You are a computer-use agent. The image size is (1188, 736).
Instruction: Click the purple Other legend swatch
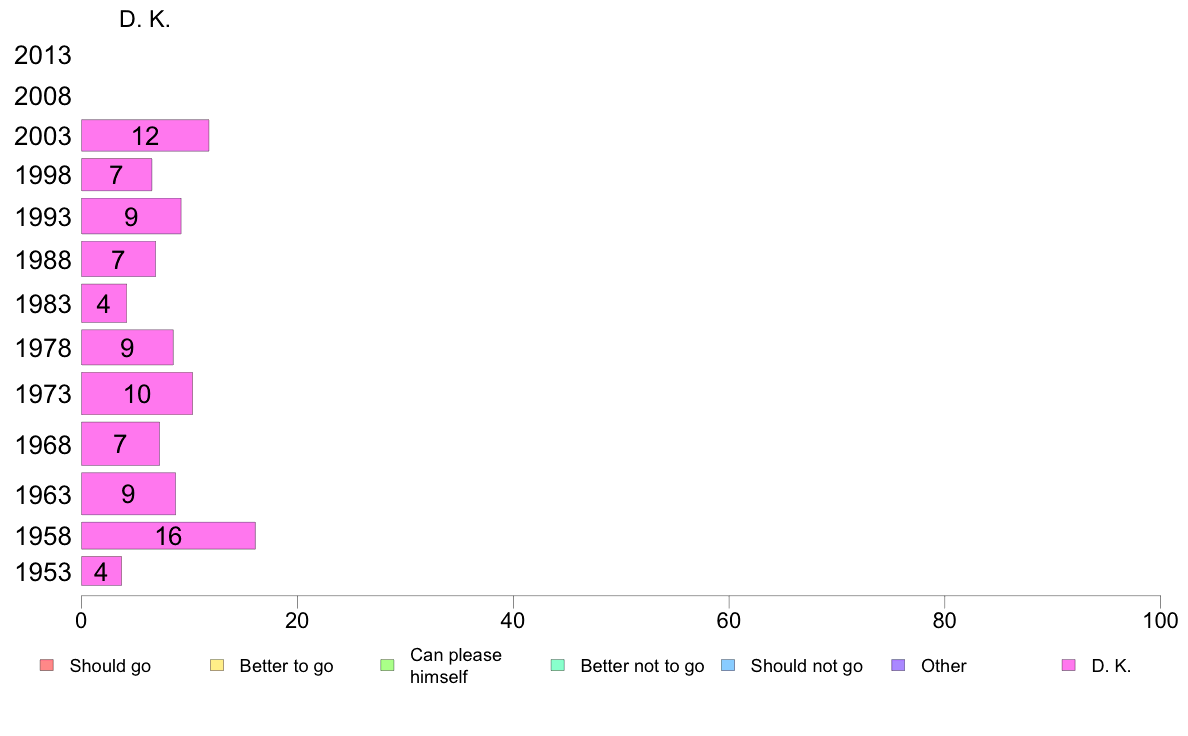(899, 666)
